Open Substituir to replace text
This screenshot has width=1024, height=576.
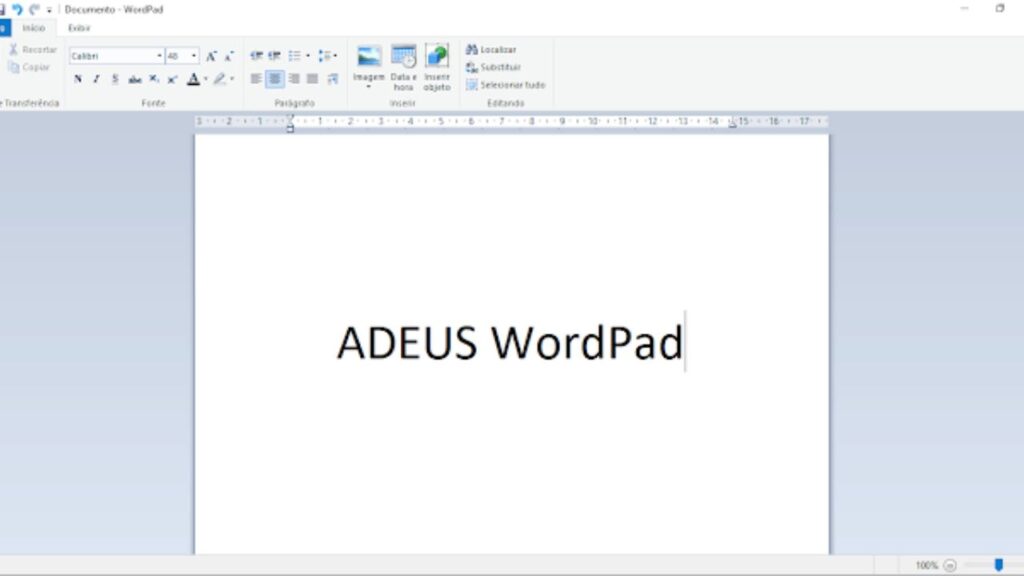click(x=494, y=67)
